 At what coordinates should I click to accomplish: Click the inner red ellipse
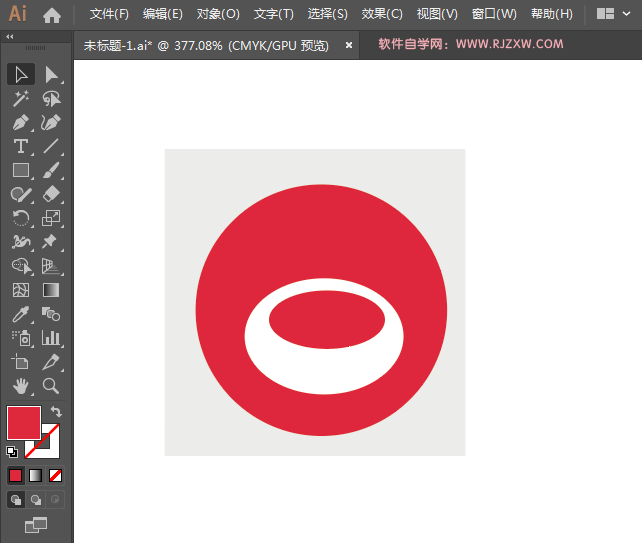327,320
